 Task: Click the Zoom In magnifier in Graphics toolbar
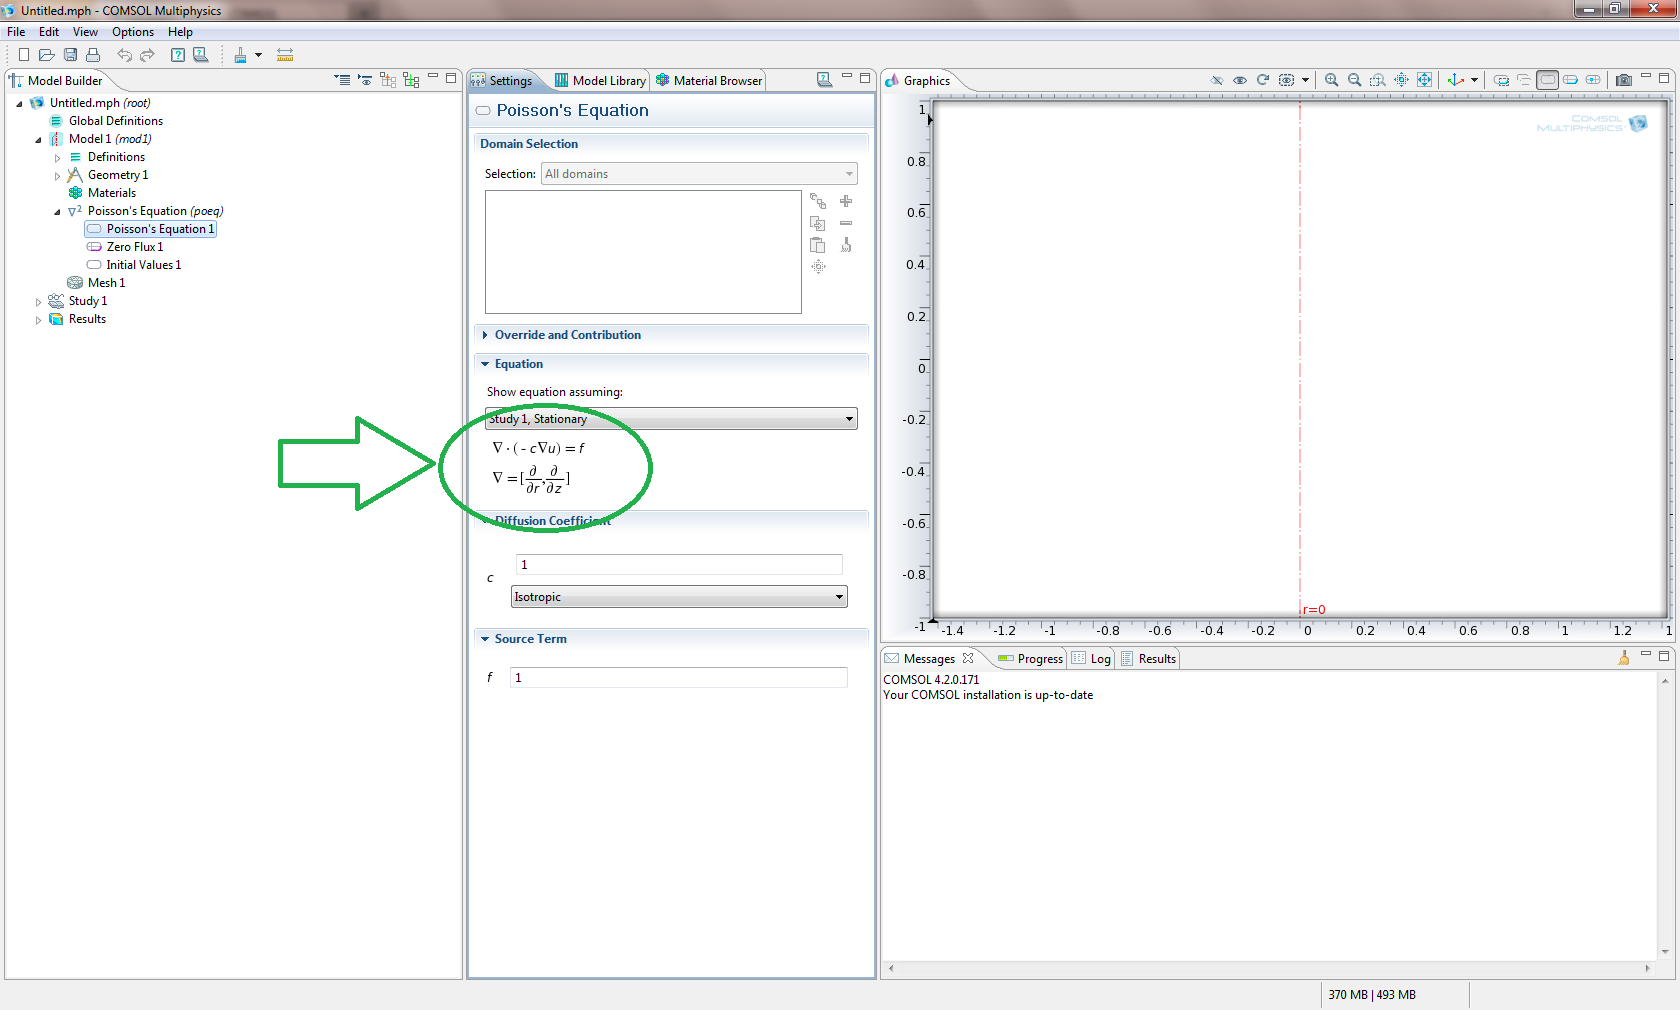tap(1331, 80)
